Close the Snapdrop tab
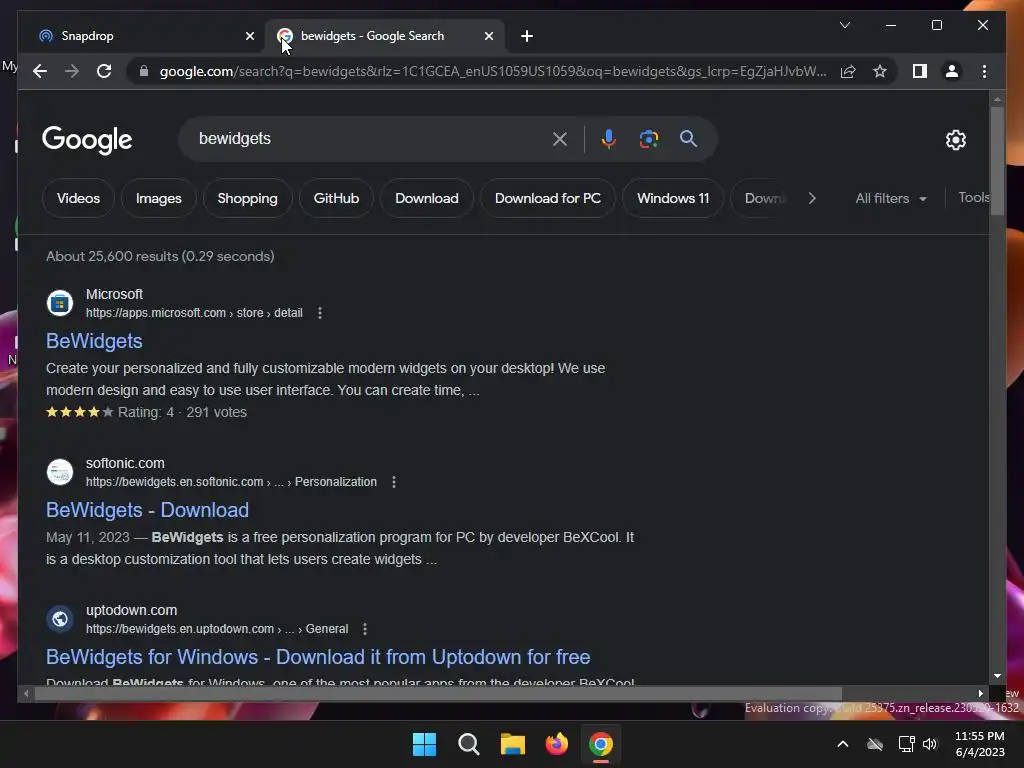The image size is (1024, 768). [x=249, y=36]
